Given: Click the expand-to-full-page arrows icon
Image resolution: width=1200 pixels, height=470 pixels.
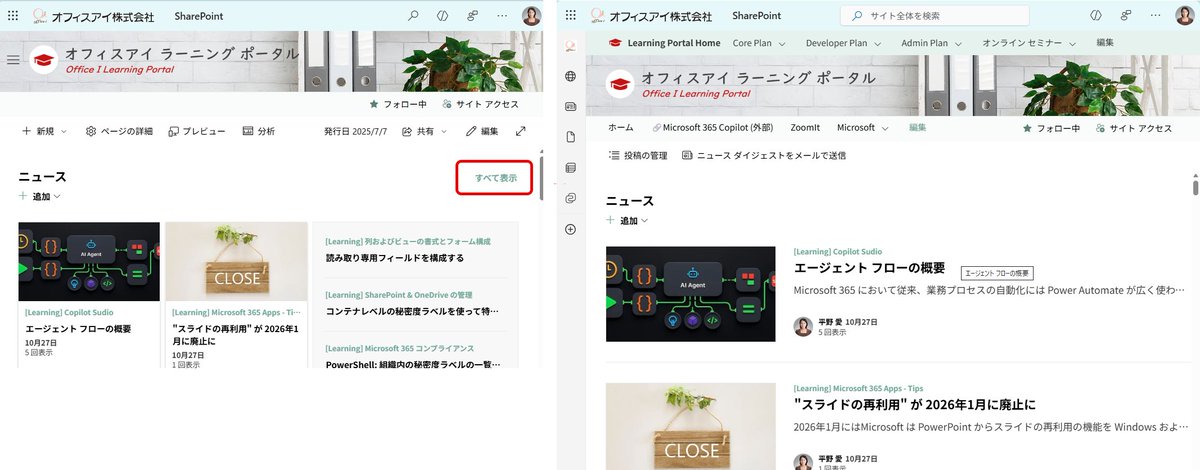Looking at the screenshot, I should [521, 131].
